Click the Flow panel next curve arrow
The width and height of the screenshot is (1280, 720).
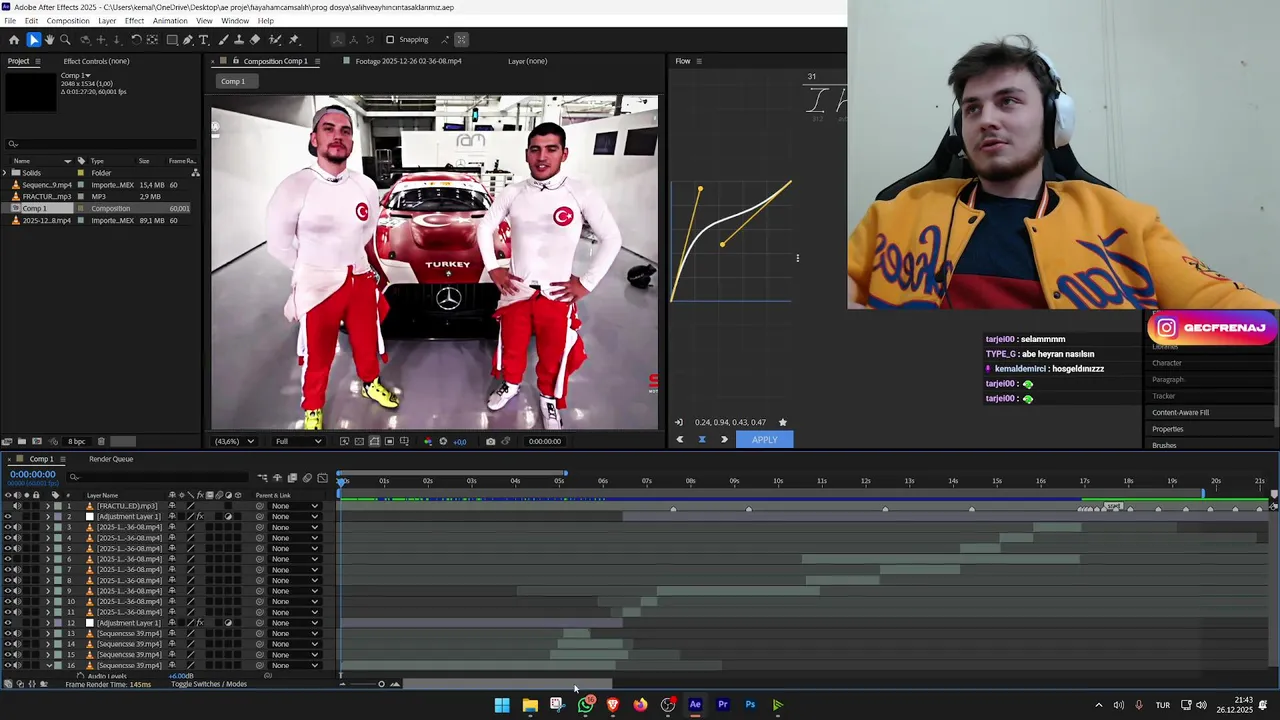[724, 439]
